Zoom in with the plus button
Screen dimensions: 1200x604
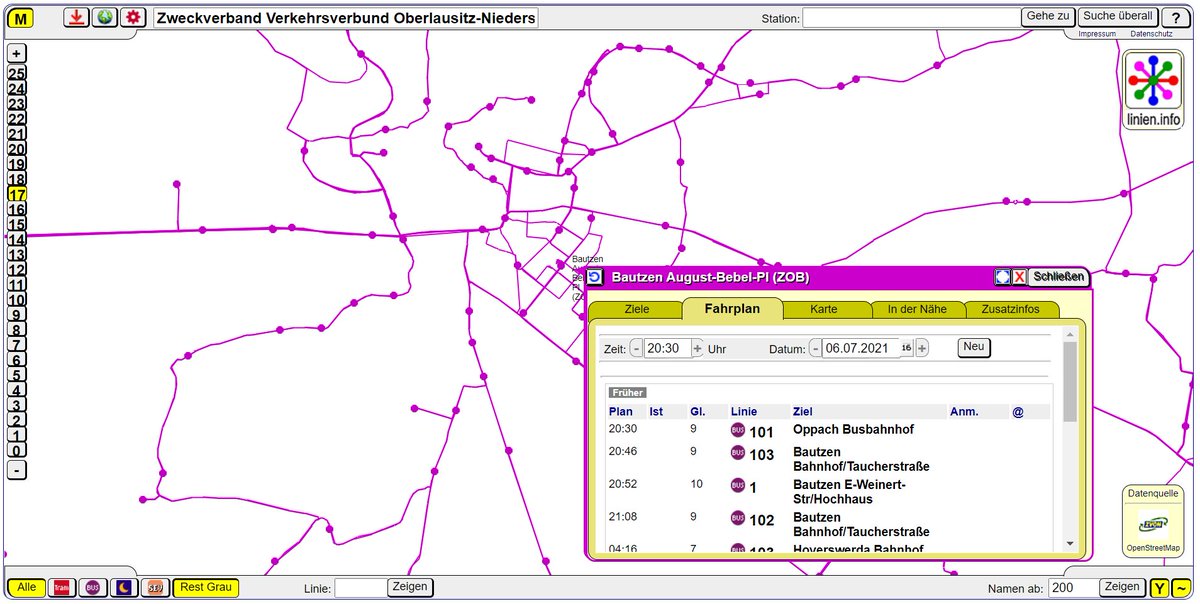(x=18, y=54)
